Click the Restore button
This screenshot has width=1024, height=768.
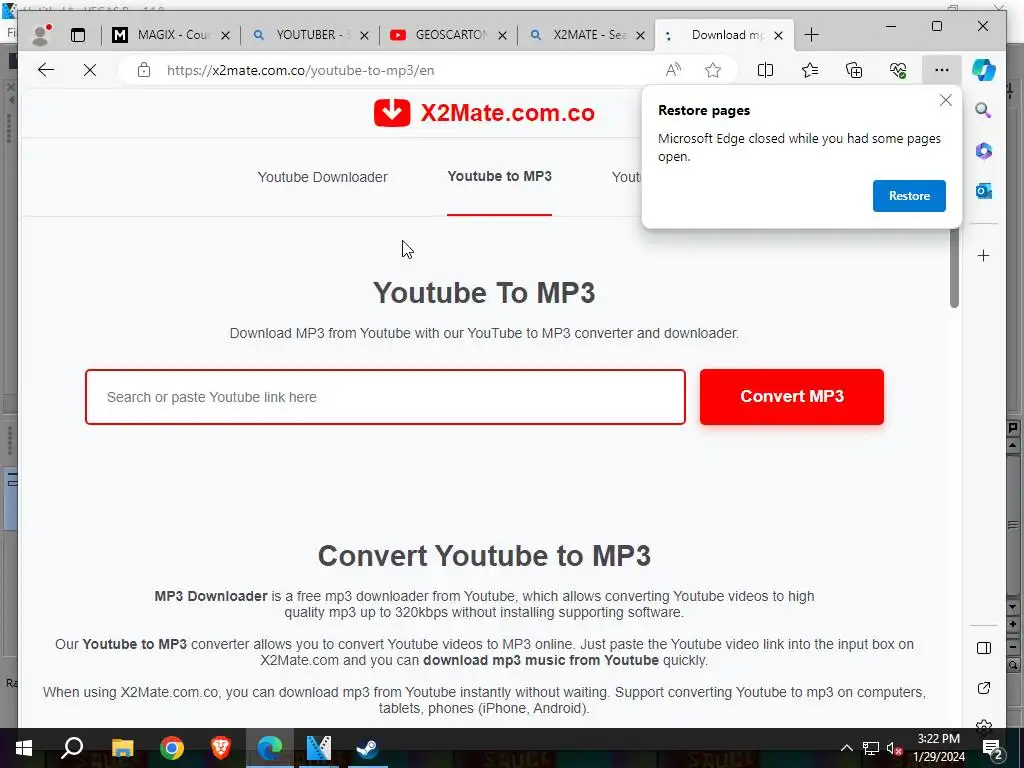click(x=909, y=196)
